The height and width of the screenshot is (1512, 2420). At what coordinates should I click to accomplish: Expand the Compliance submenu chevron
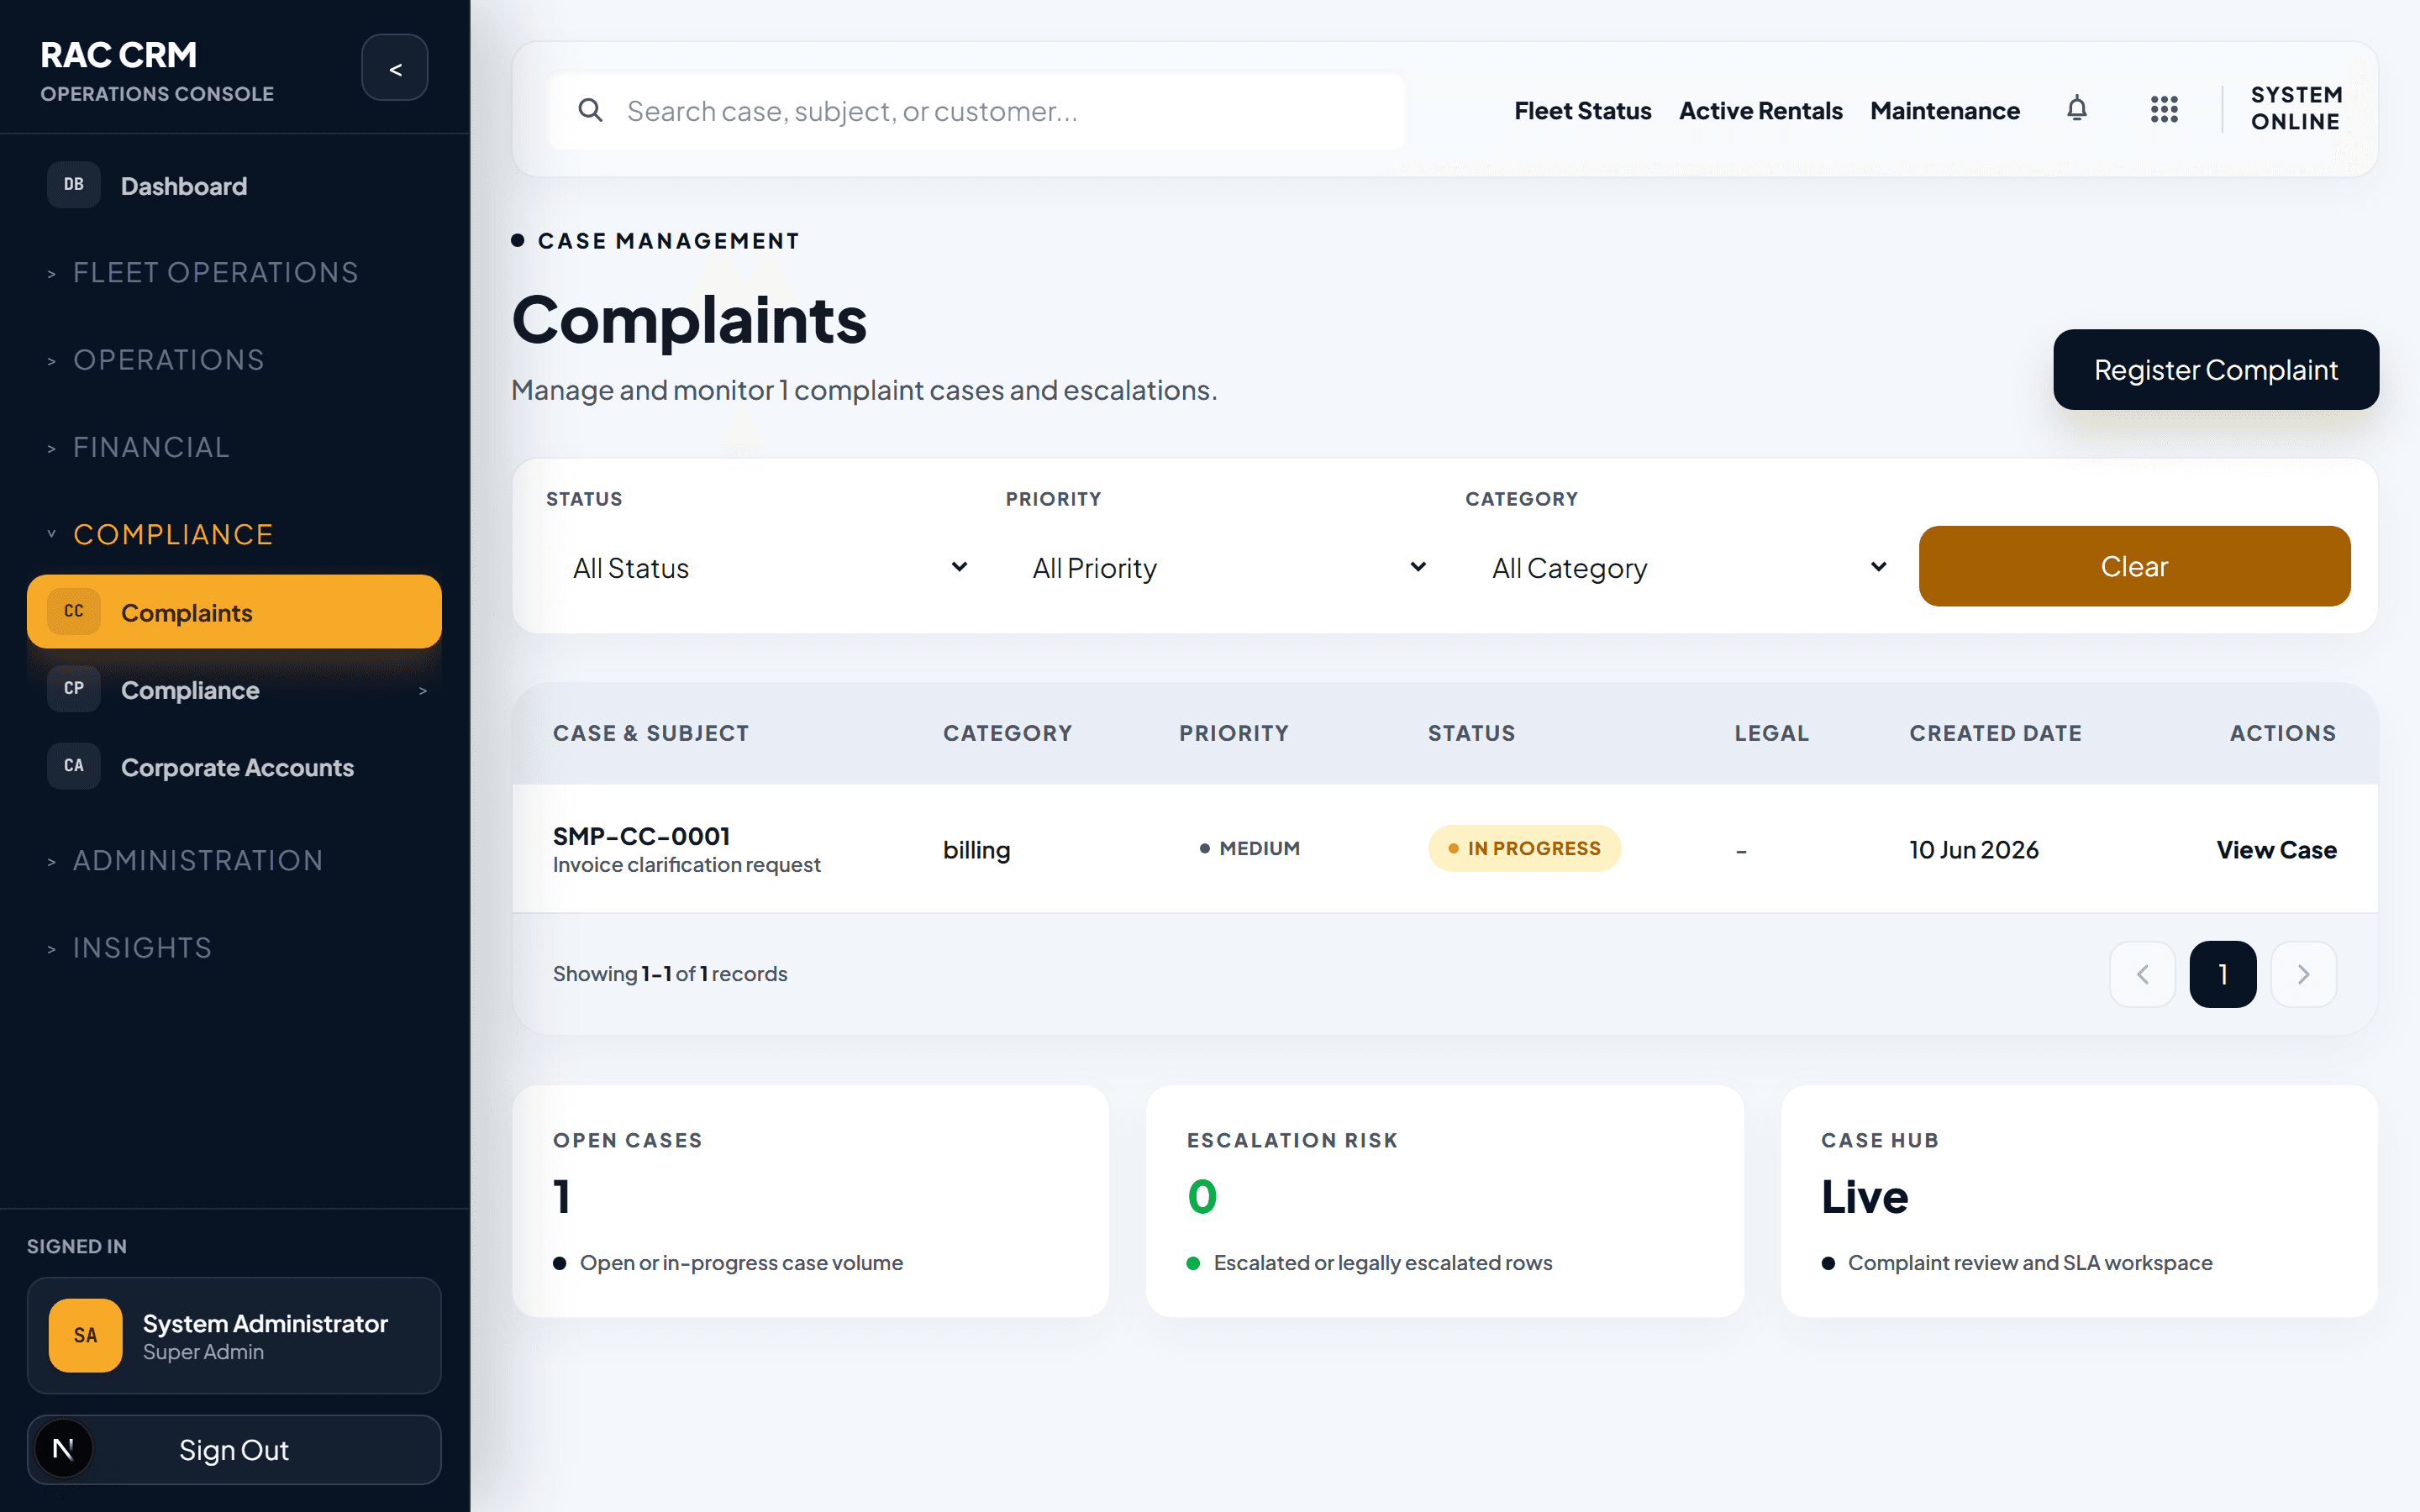coord(423,691)
